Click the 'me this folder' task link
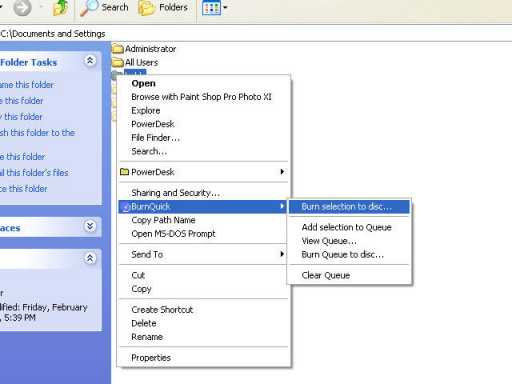 (27, 85)
